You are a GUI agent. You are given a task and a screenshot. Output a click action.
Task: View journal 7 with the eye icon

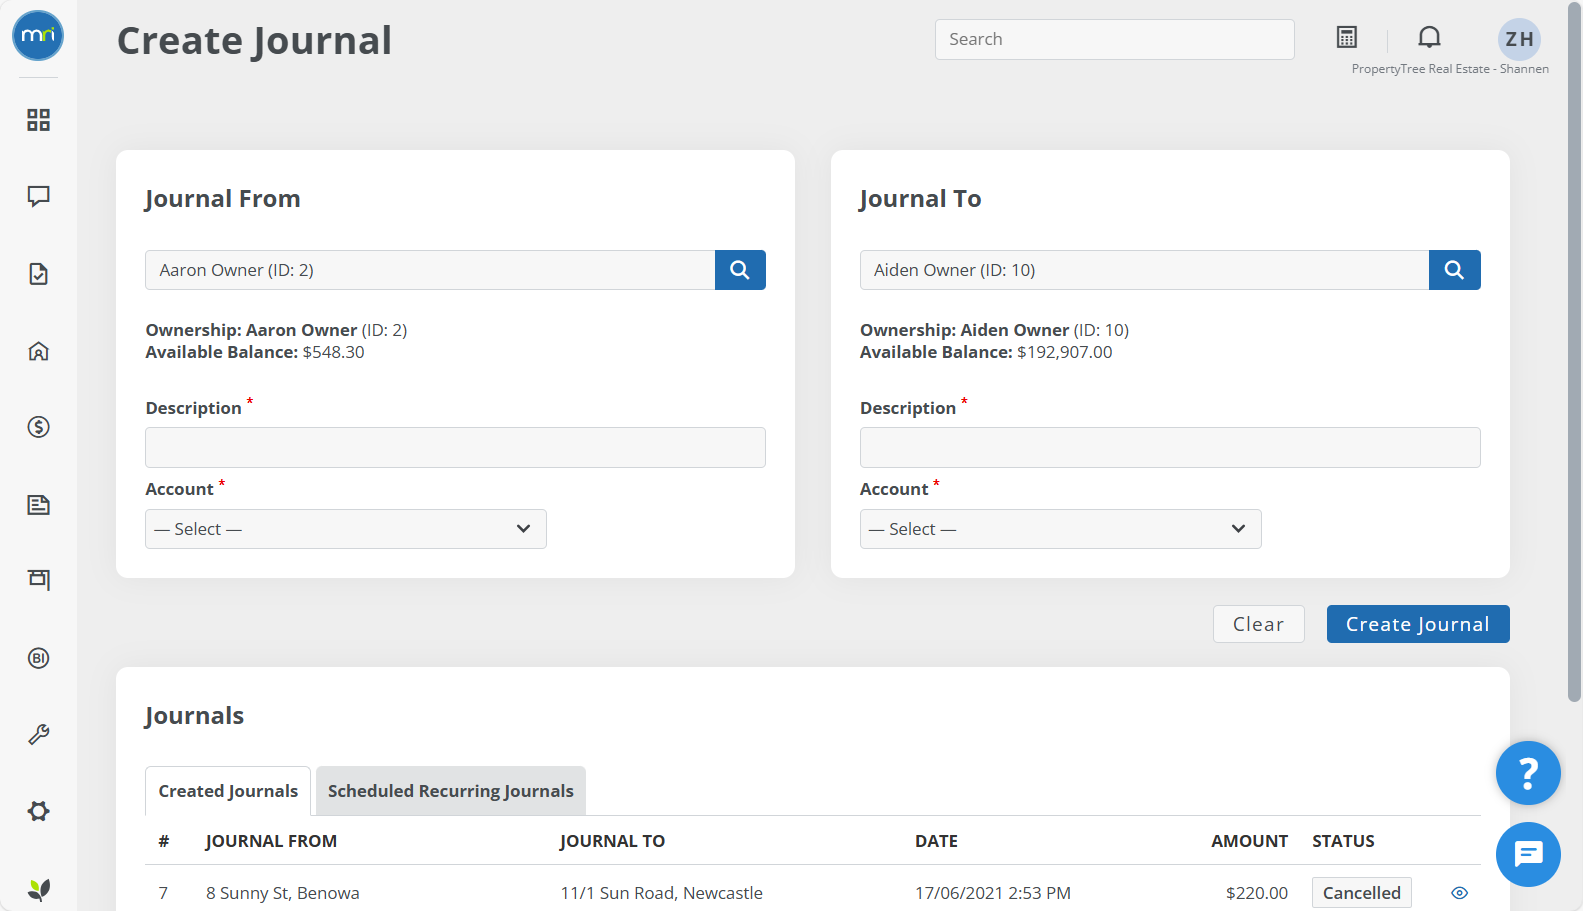pos(1460,893)
